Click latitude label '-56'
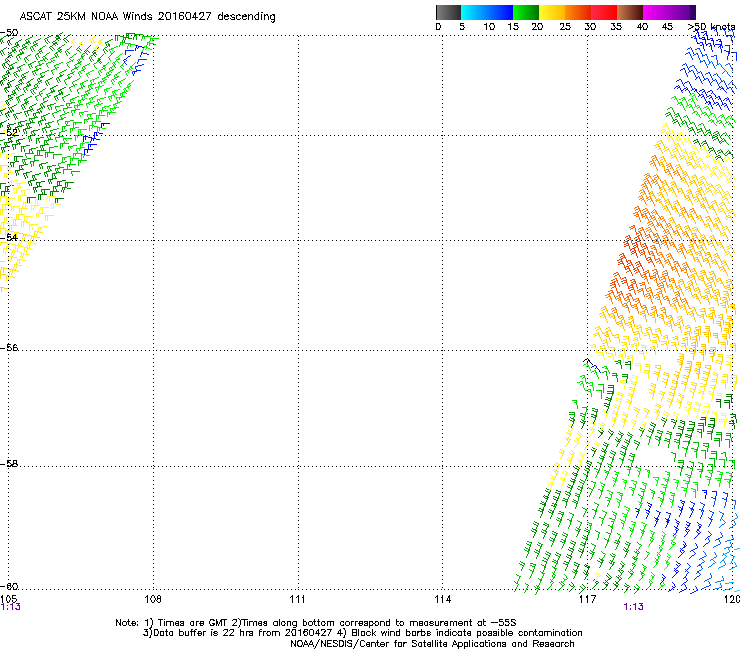740x650 pixels. pos(9,347)
